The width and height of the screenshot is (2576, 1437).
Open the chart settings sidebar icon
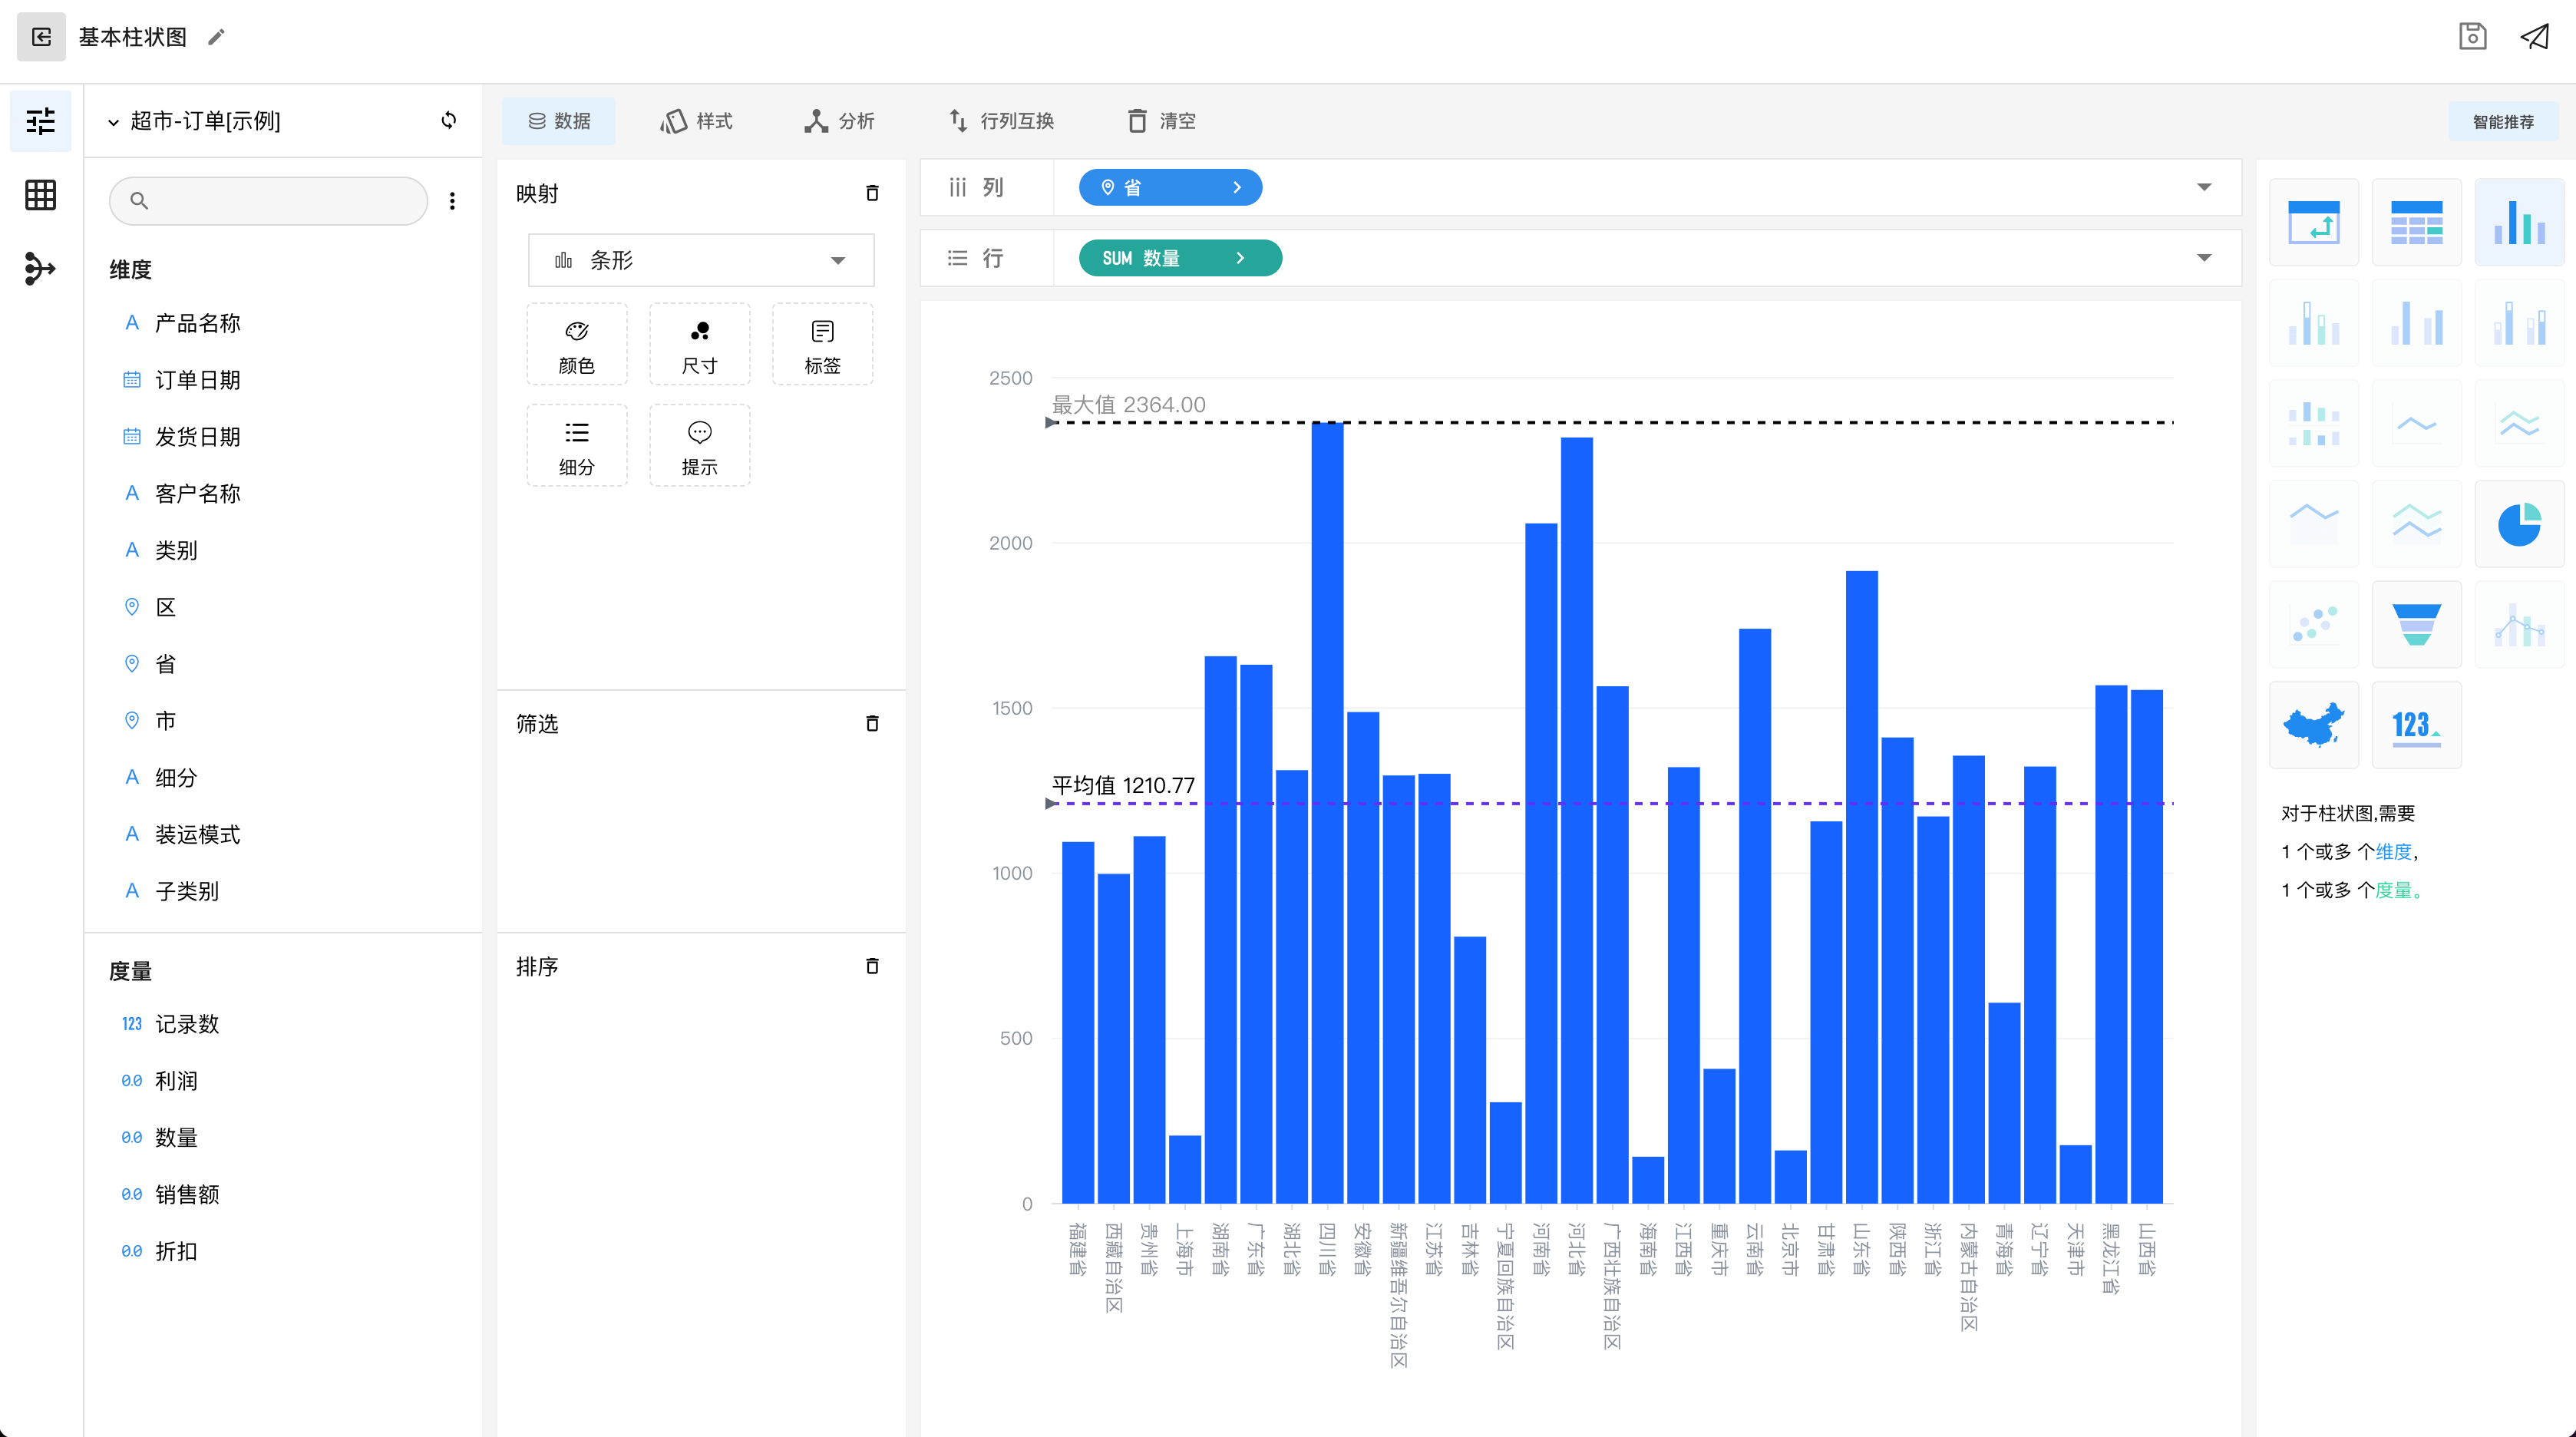(x=41, y=122)
